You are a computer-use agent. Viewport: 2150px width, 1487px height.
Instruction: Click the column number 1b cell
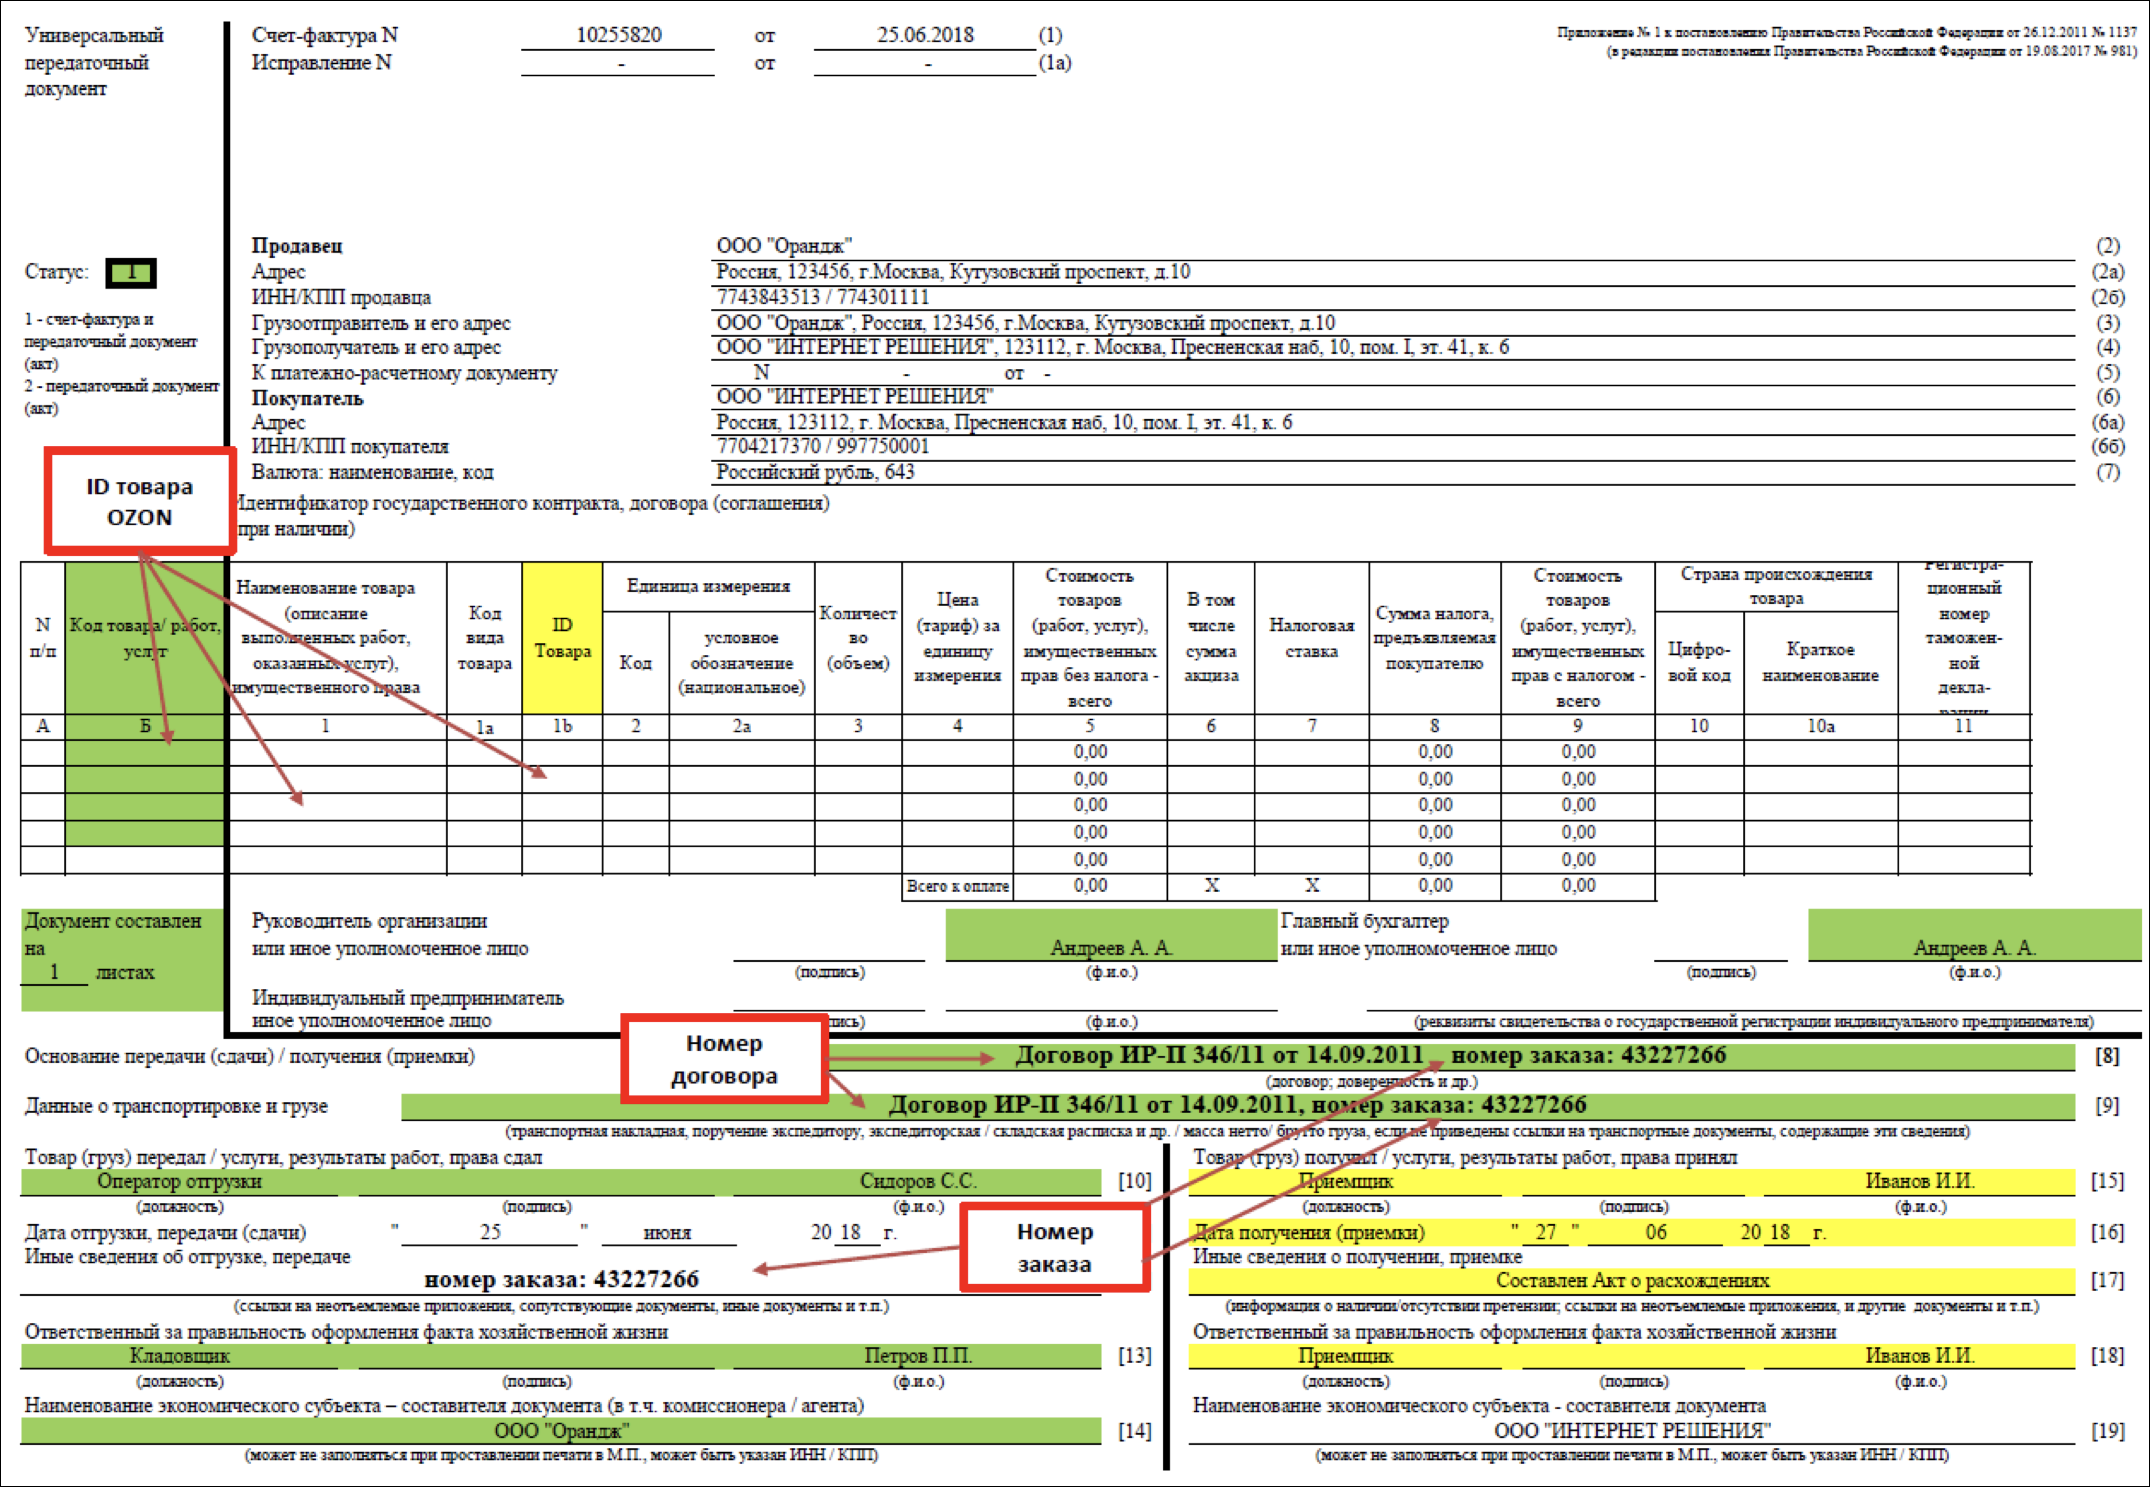point(562,727)
